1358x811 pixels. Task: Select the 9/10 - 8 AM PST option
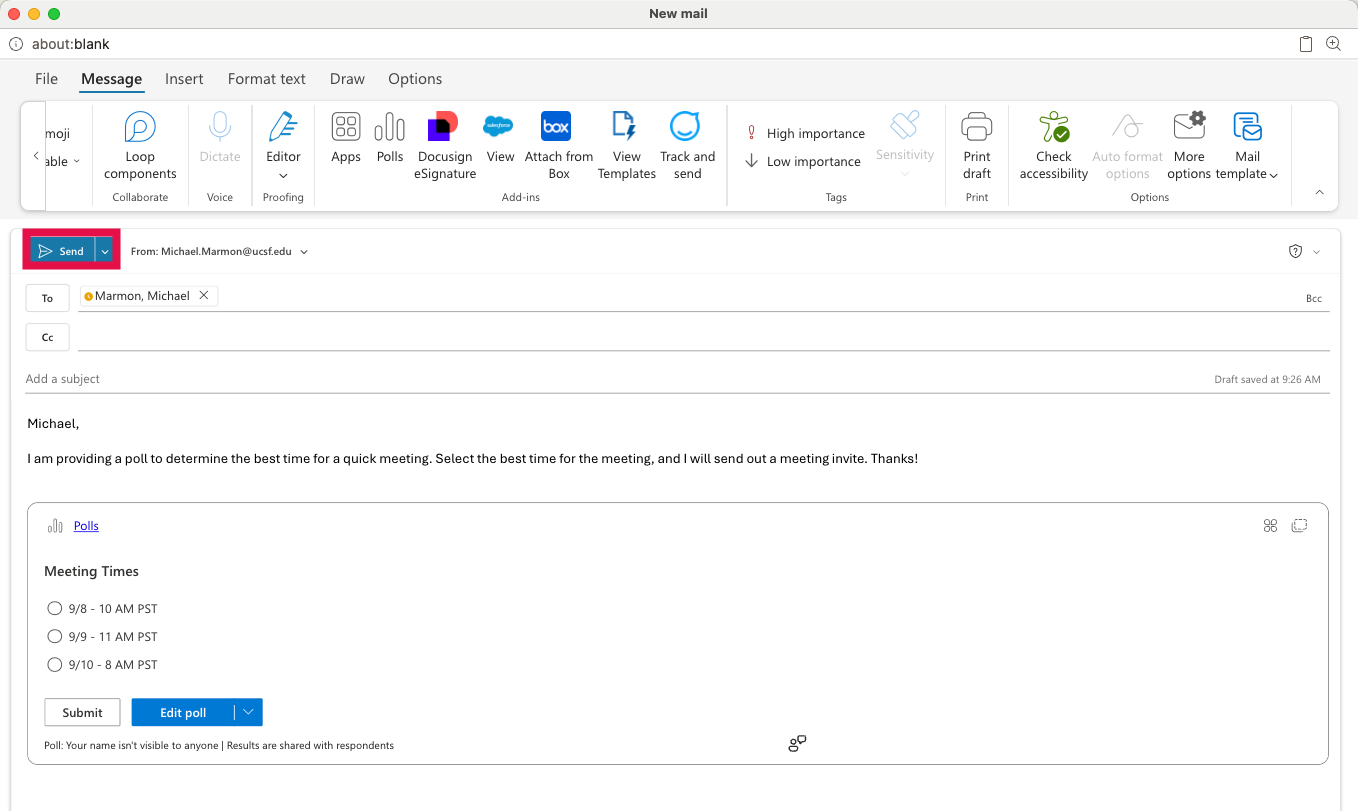coord(55,664)
